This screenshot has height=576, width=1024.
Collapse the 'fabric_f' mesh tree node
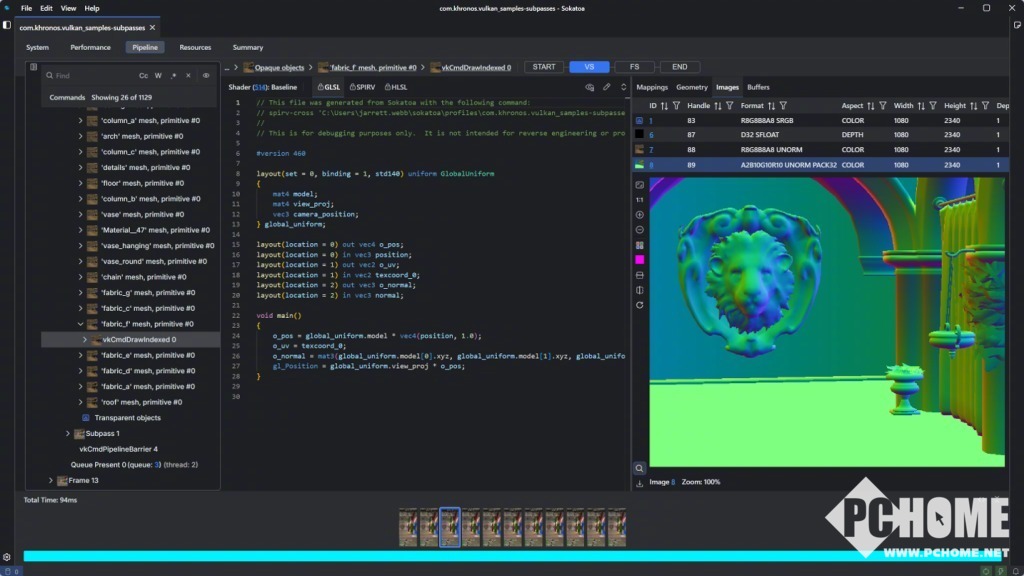81,324
